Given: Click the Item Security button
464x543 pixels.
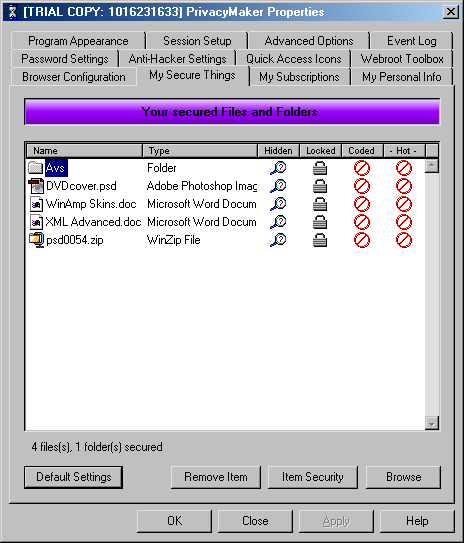Looking at the screenshot, I should click(313, 477).
